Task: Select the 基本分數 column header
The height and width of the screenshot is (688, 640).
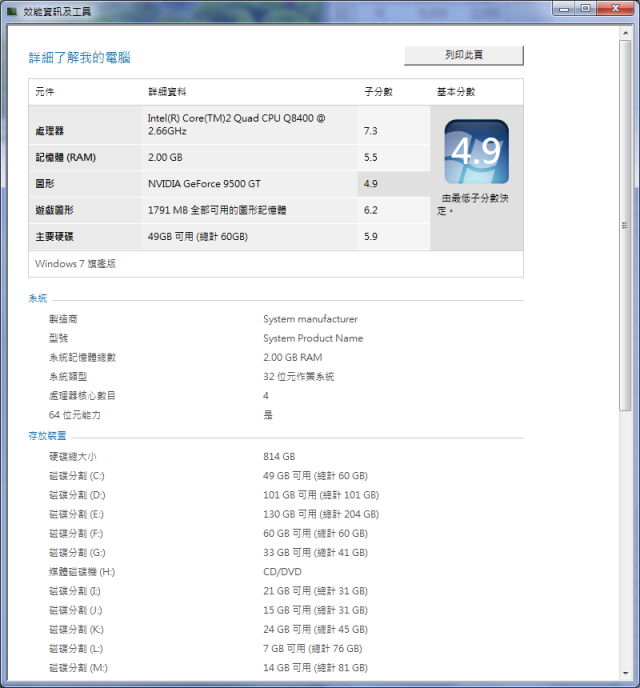Action: point(456,92)
